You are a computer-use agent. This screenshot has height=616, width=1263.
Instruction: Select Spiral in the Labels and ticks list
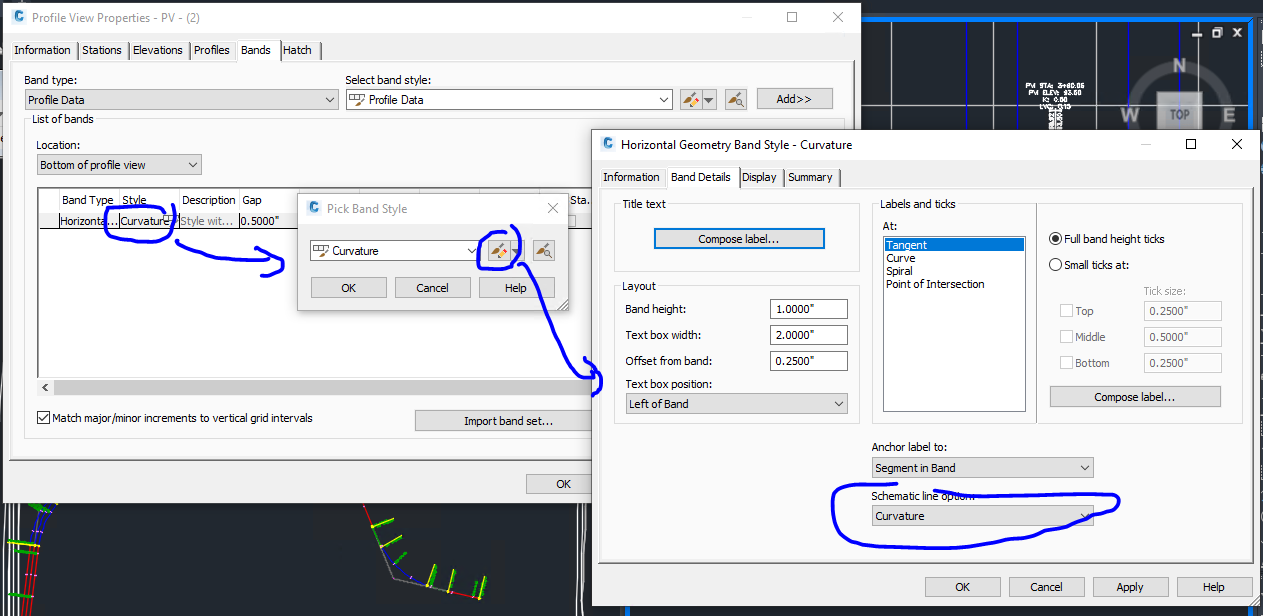pos(899,270)
